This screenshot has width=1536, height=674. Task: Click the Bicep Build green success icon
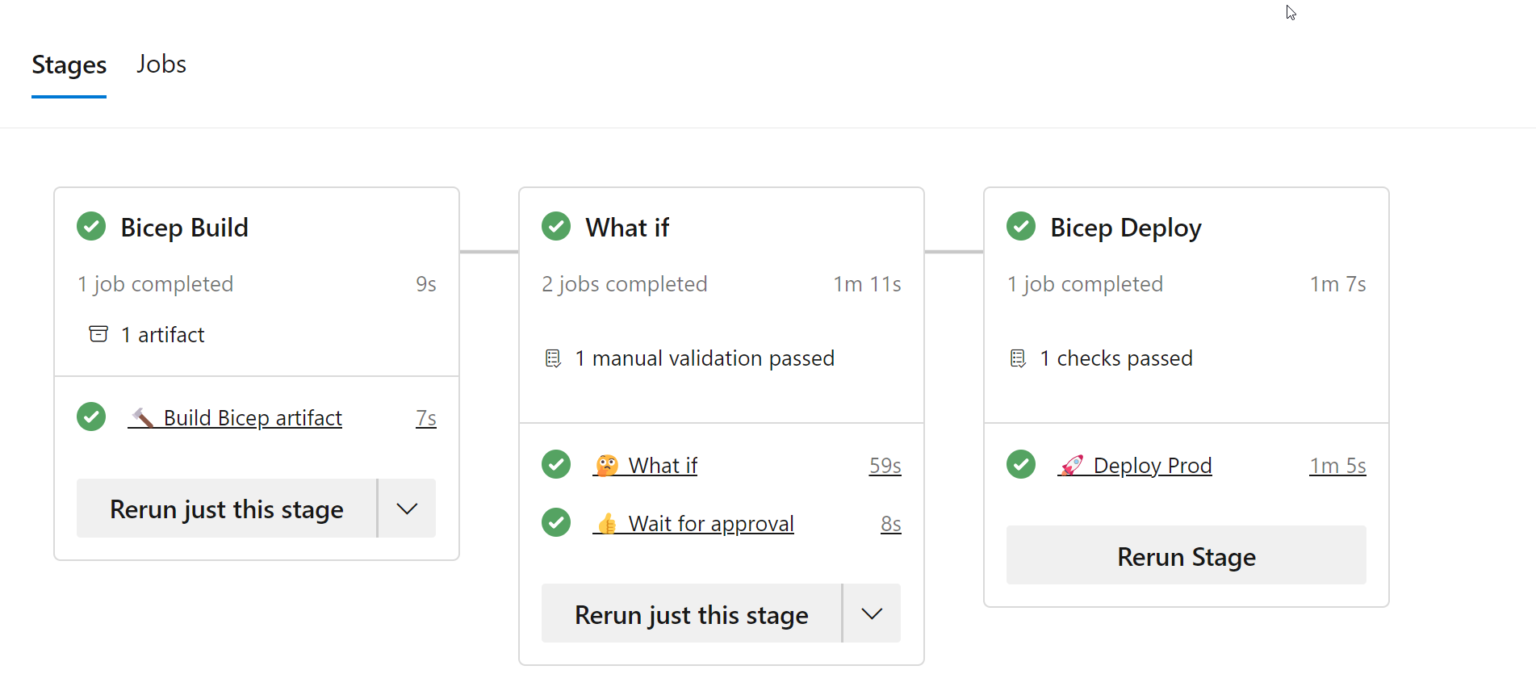91,227
